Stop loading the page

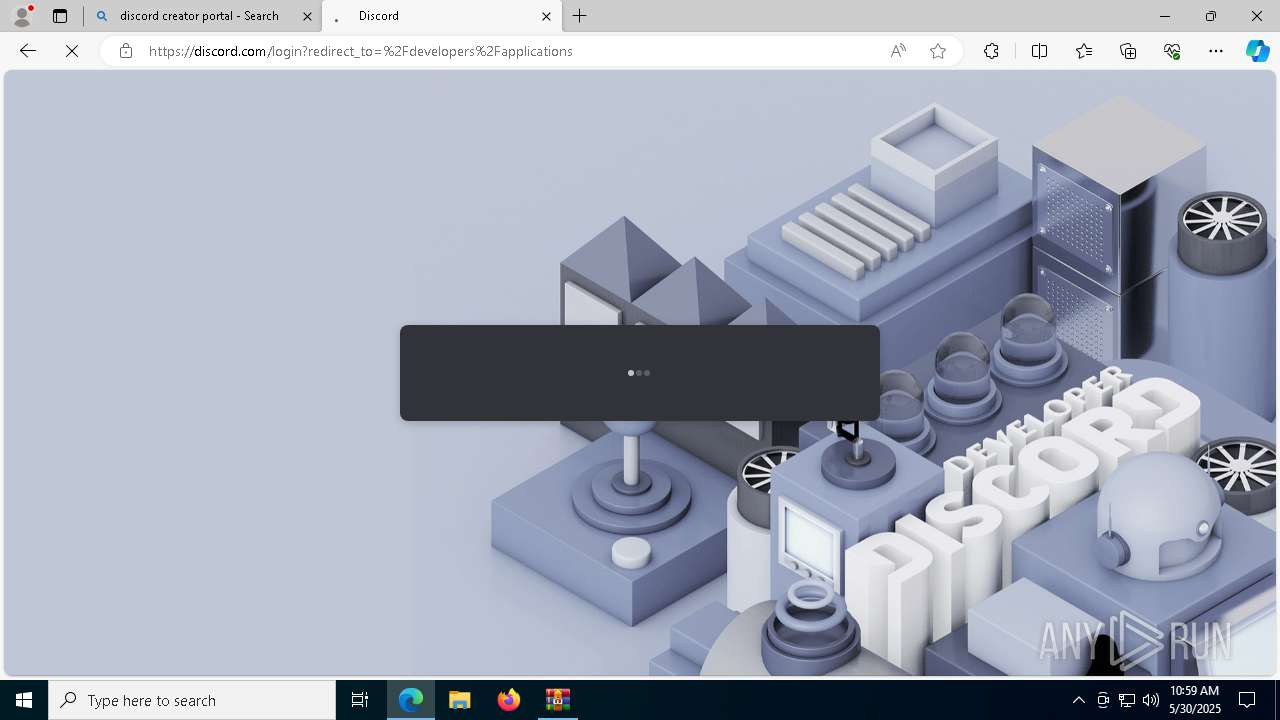(72, 51)
